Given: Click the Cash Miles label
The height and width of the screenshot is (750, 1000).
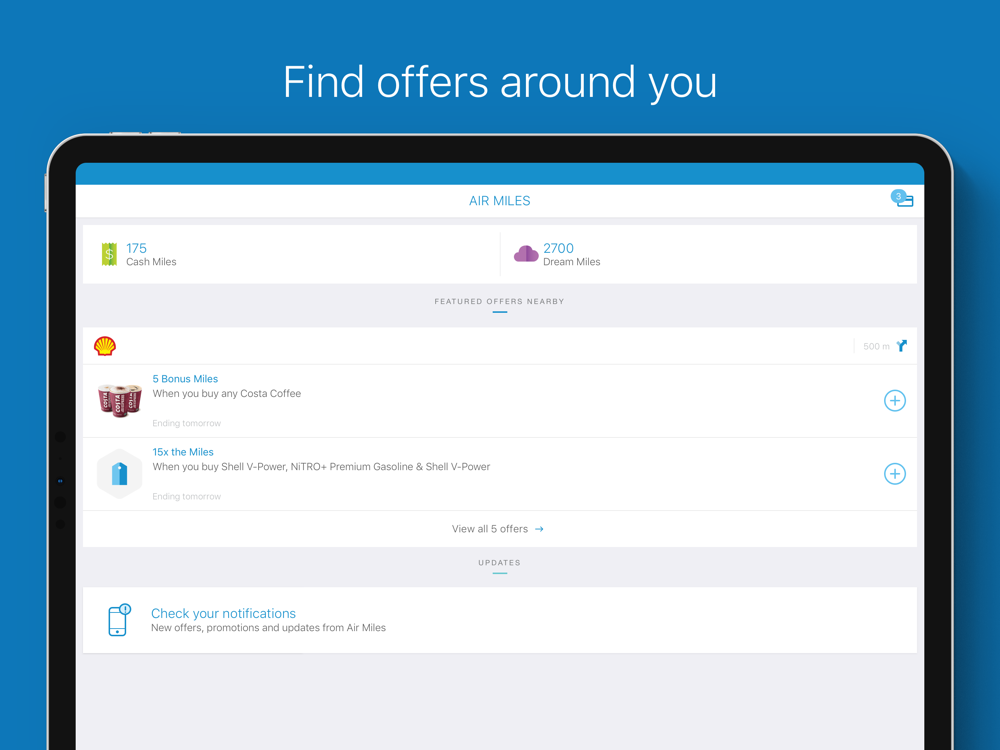Looking at the screenshot, I should pyautogui.click(x=151, y=261).
